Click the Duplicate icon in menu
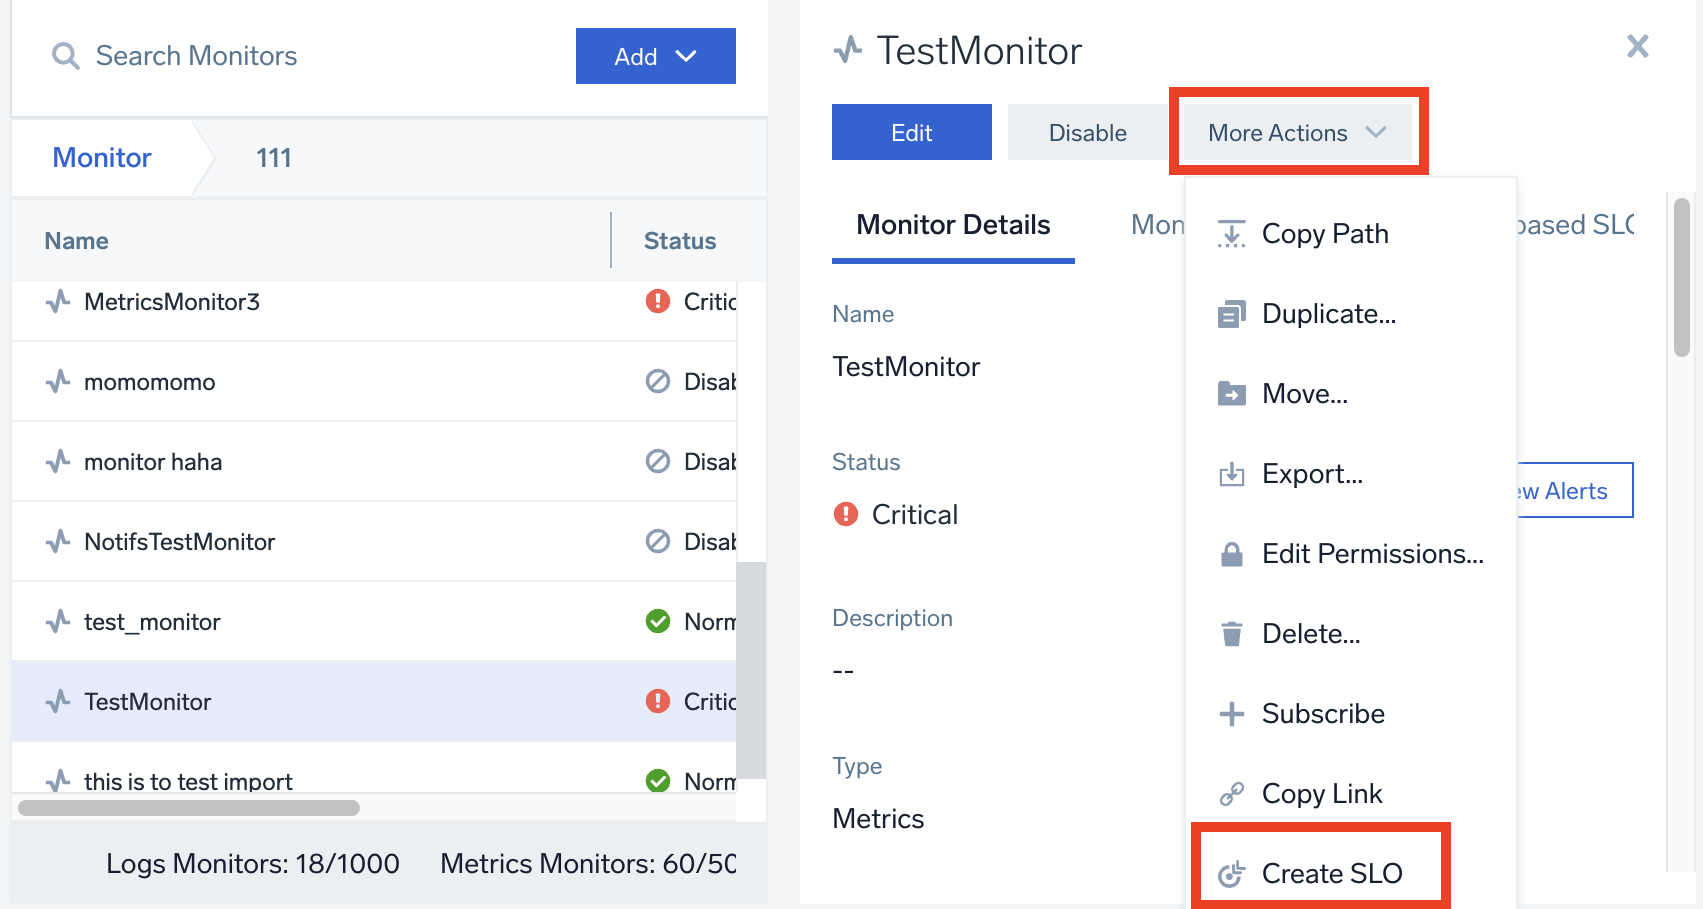Image resolution: width=1703 pixels, height=909 pixels. [1231, 313]
